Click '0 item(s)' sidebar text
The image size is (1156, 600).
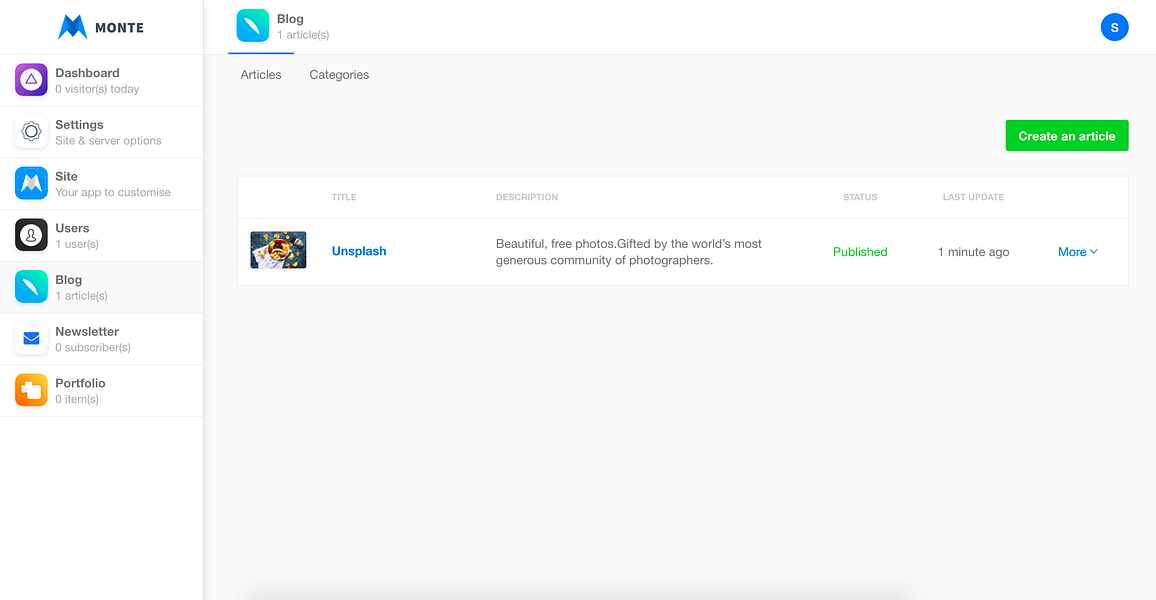(x=77, y=400)
